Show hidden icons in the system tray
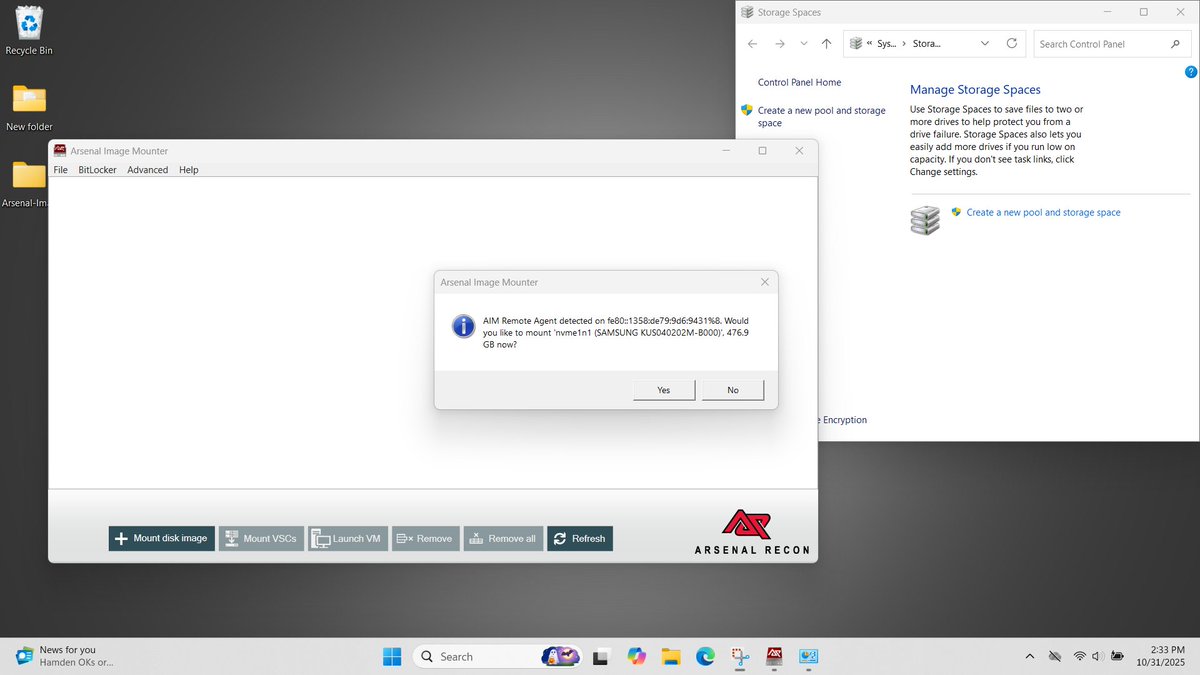 click(x=1030, y=656)
